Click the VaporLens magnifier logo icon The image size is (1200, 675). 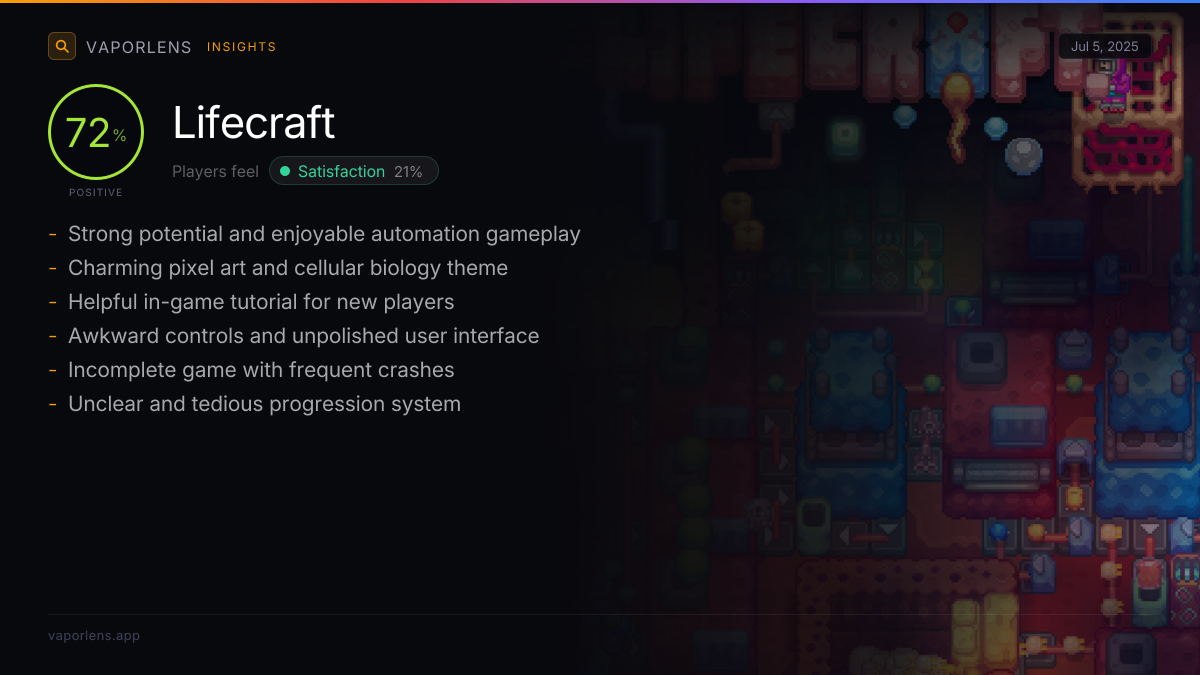point(62,46)
